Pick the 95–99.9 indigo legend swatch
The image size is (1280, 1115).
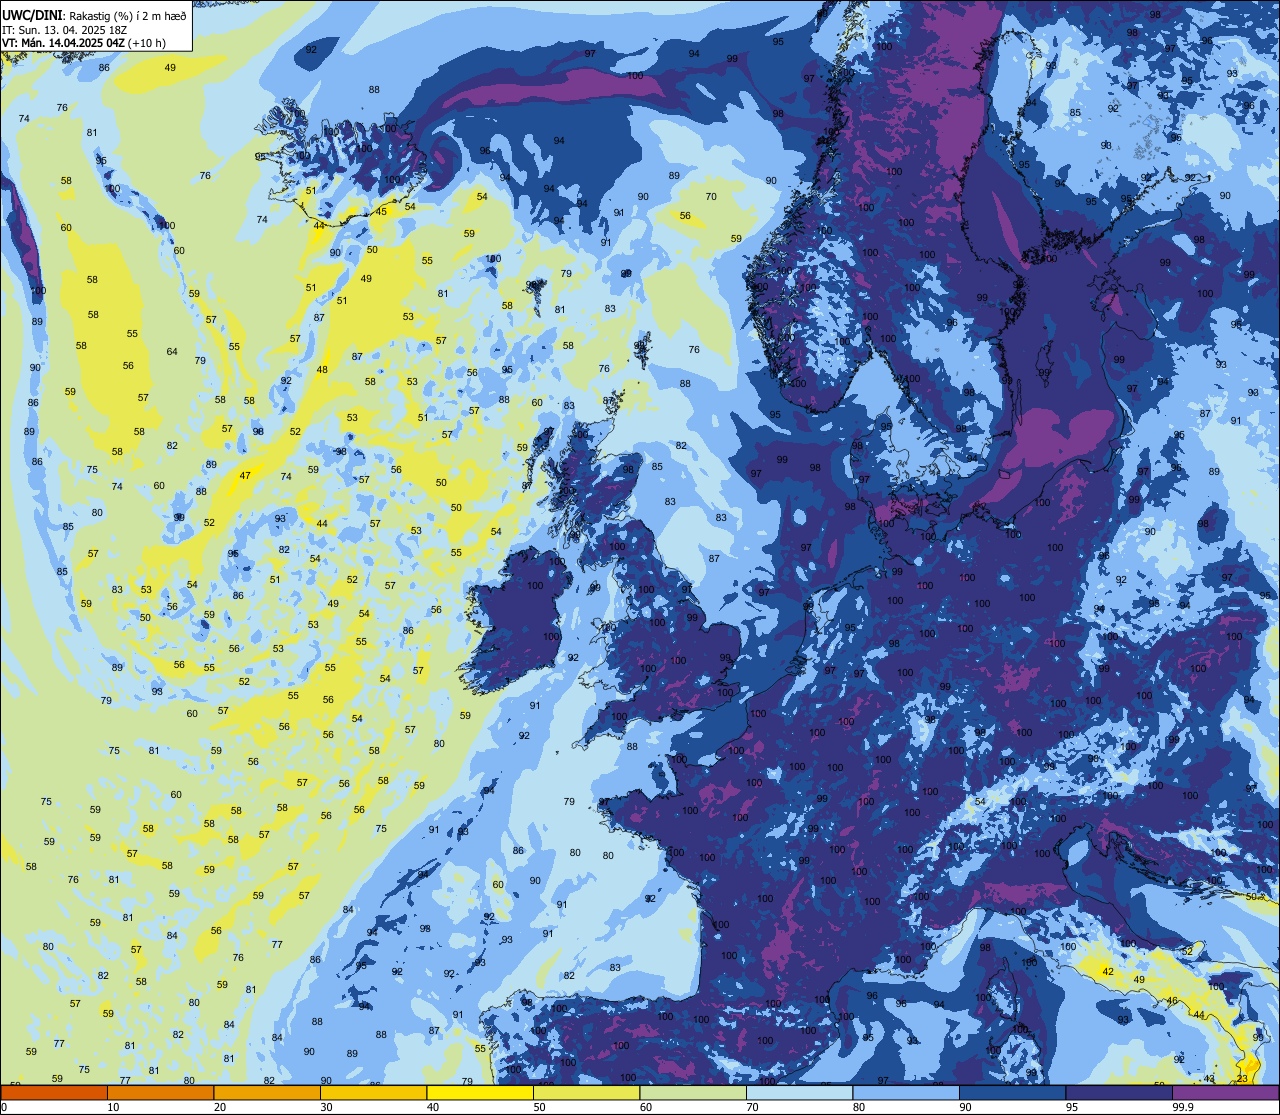[x=1119, y=1092]
